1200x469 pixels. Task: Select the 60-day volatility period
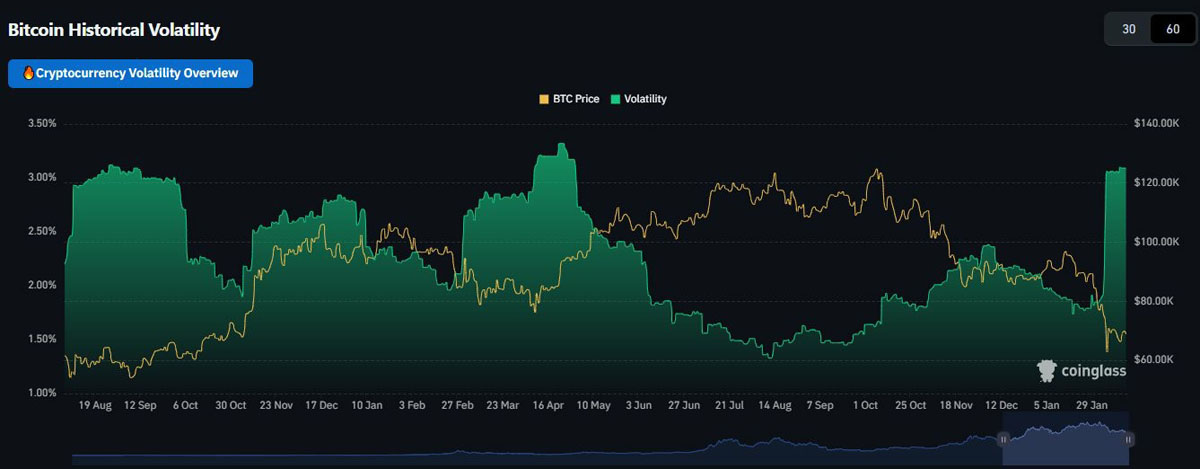tap(1171, 29)
